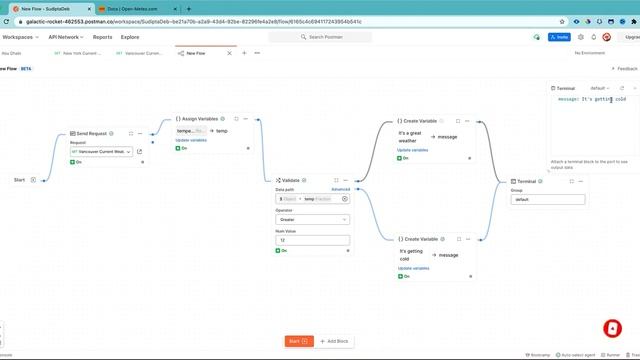Click the Send Request block title icon

(x=73, y=133)
